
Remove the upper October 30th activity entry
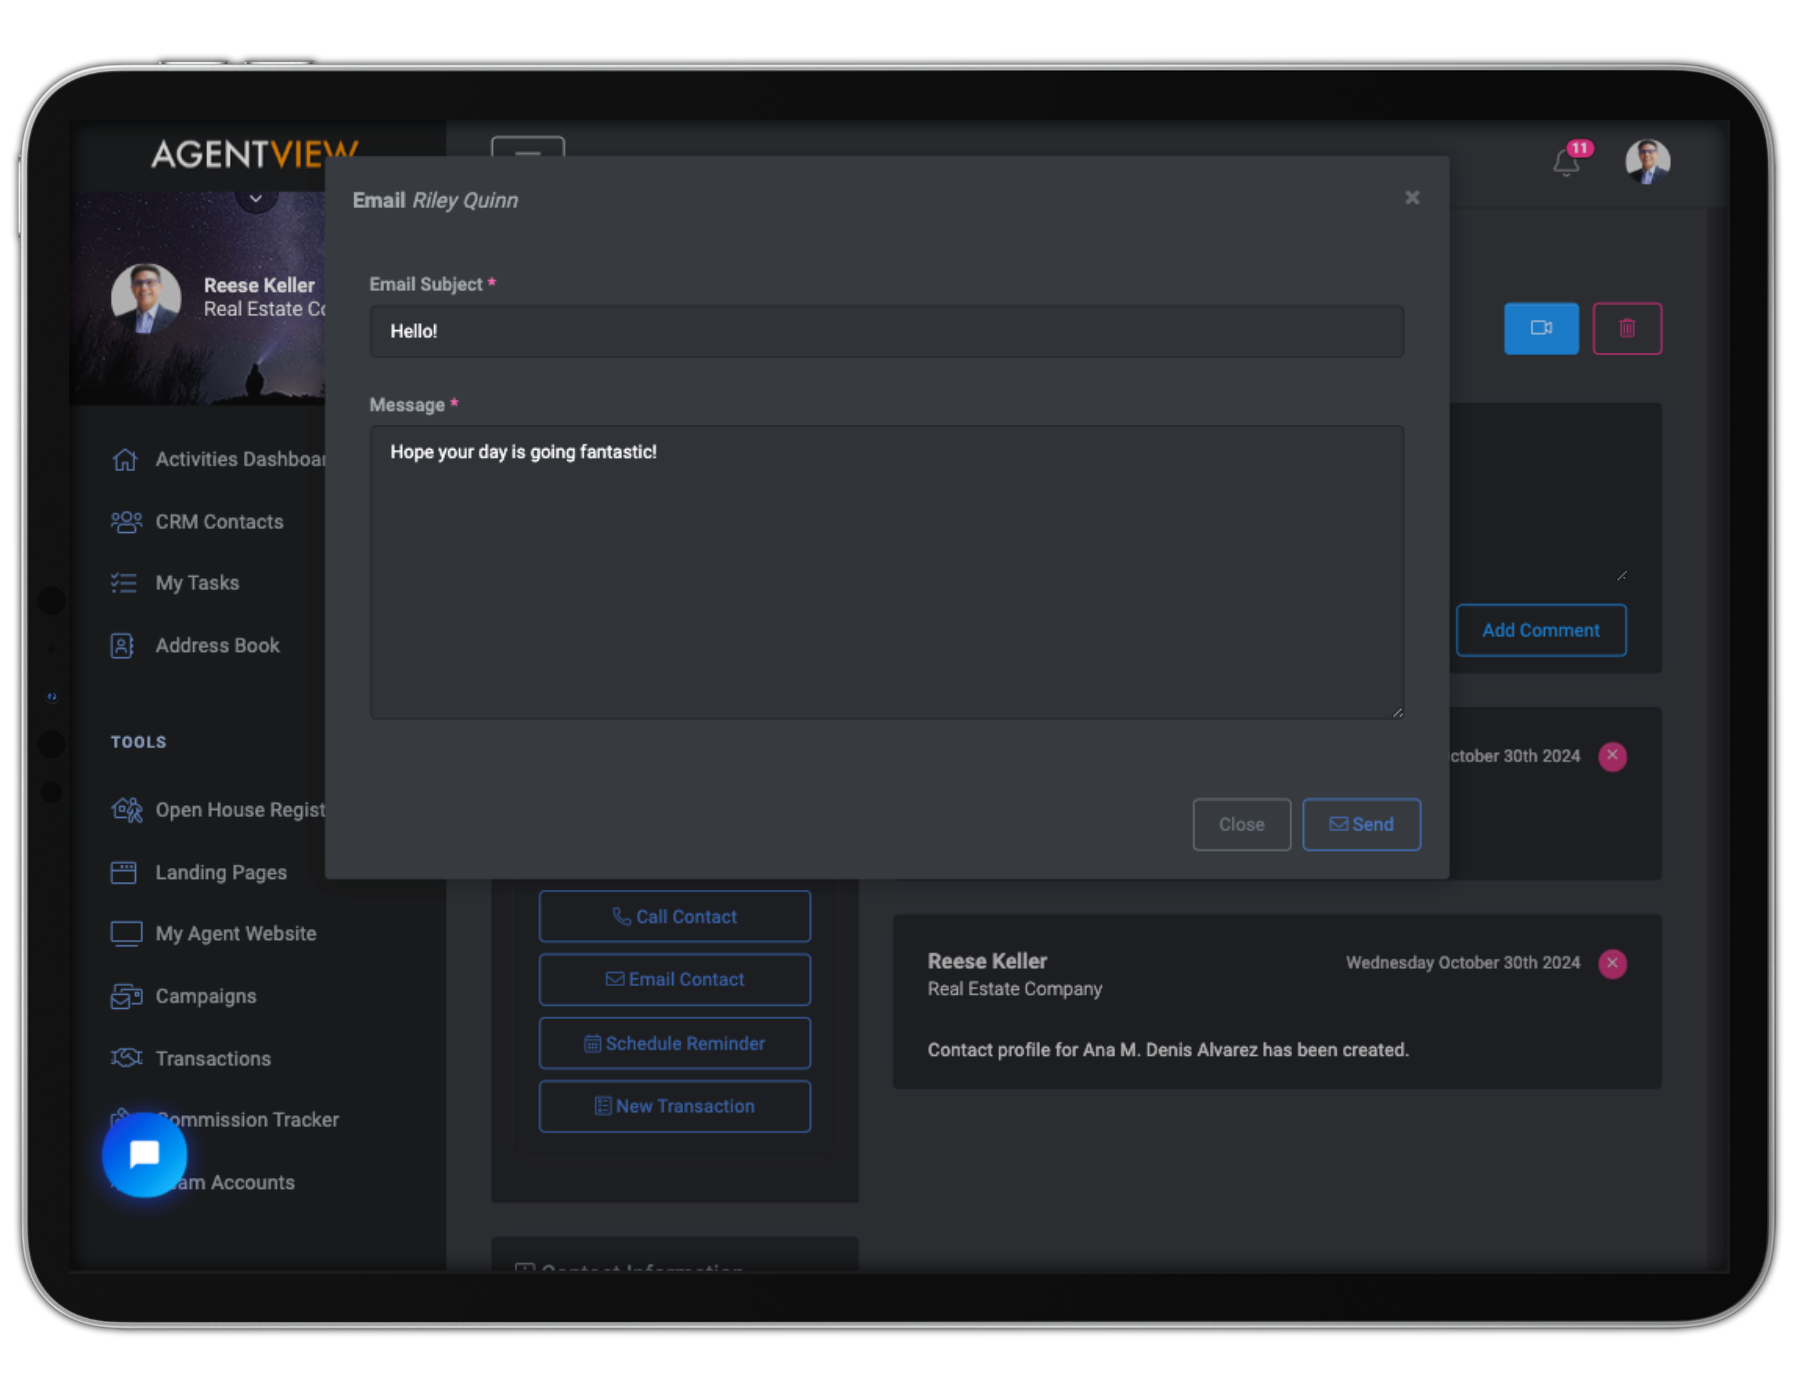coord(1612,756)
